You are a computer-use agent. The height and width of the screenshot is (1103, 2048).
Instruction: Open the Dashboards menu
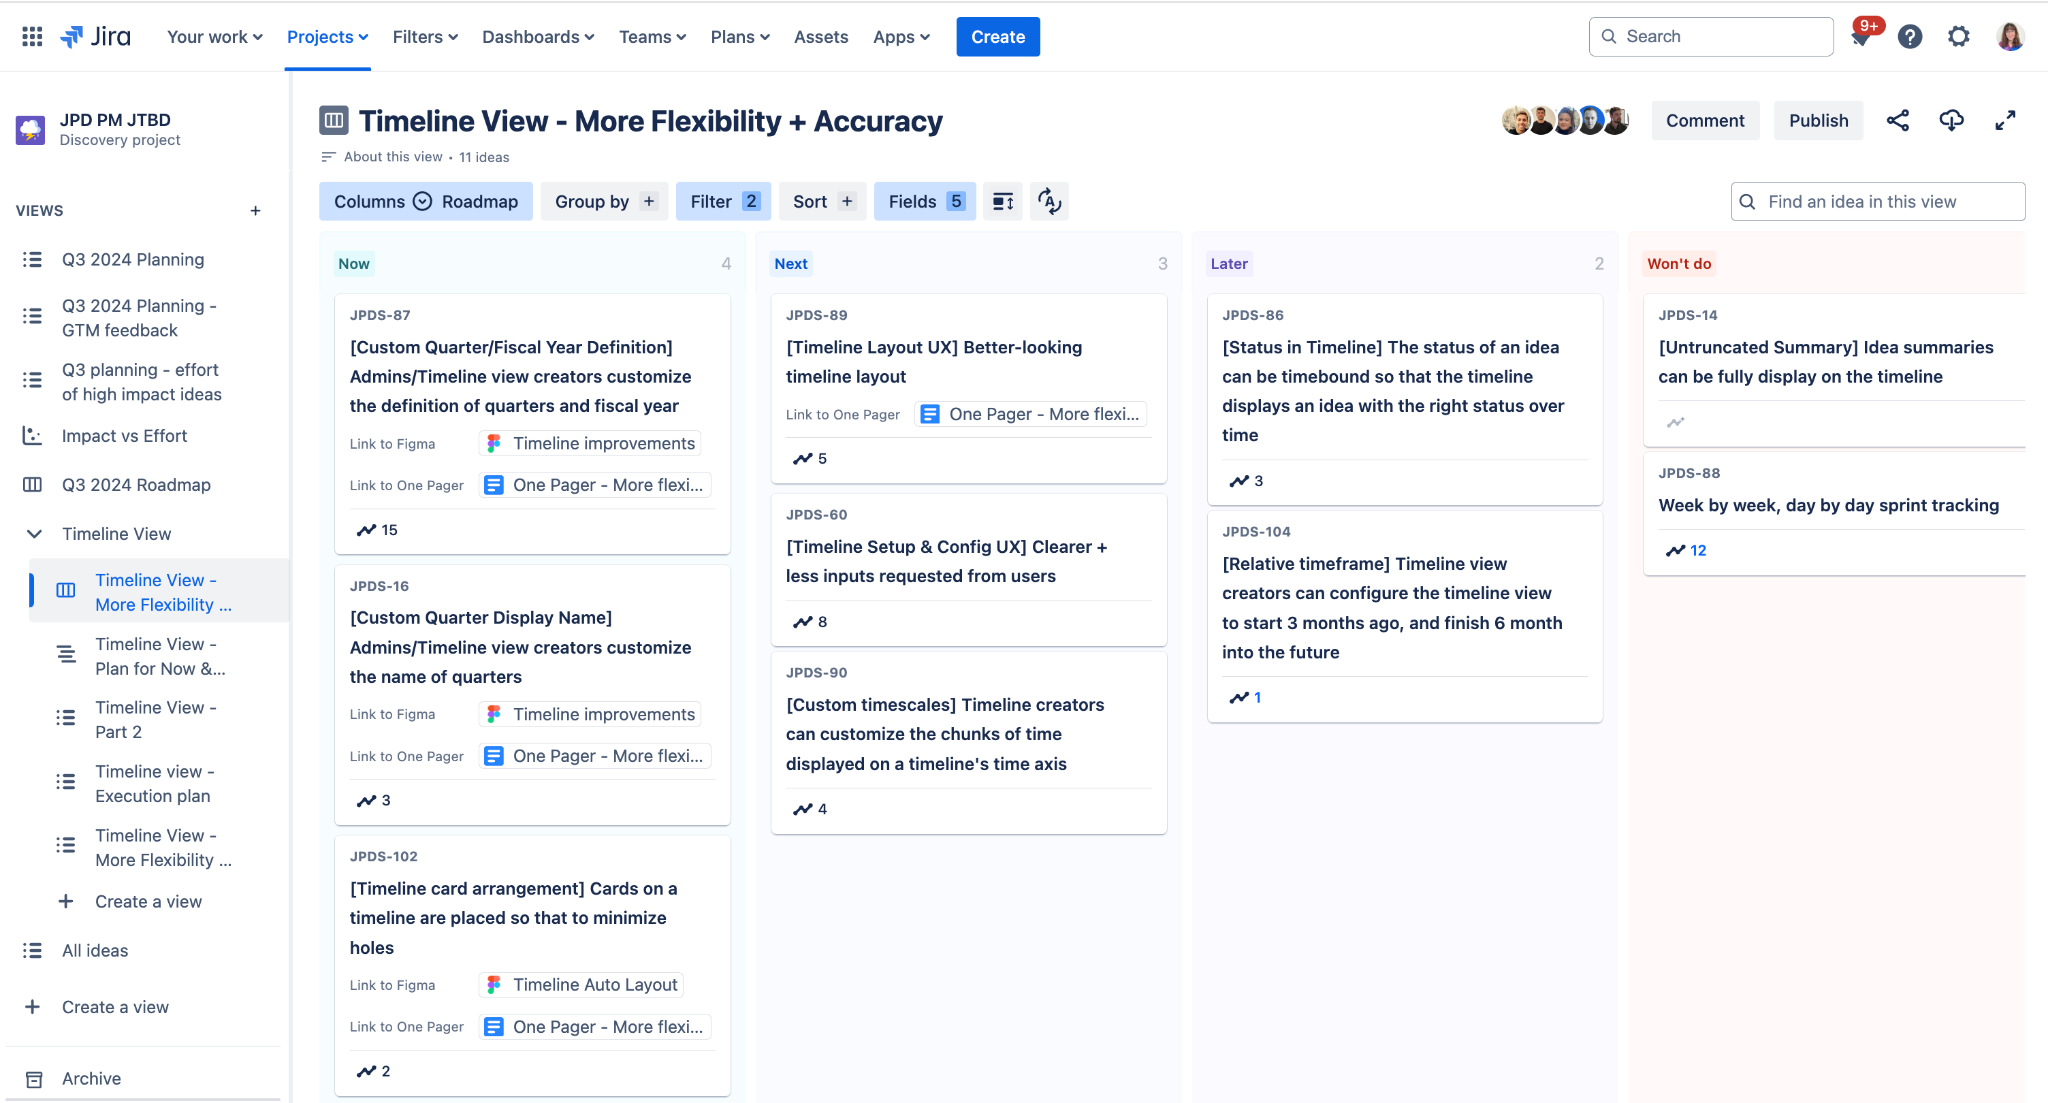tap(538, 37)
